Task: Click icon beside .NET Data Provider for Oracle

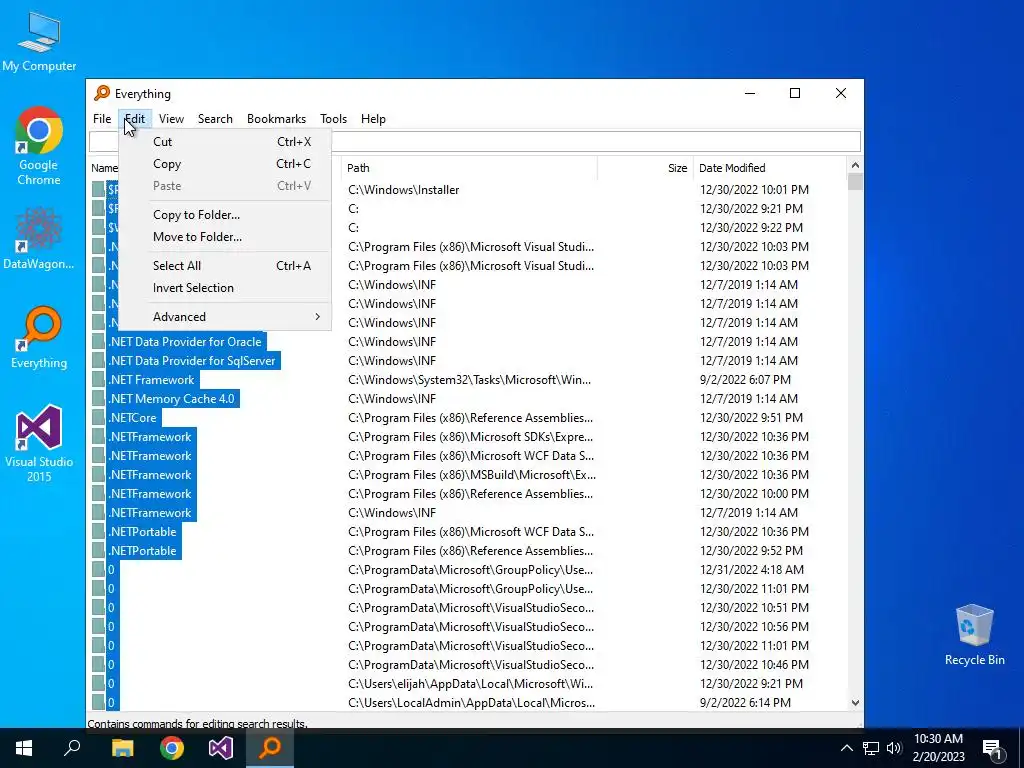Action: 98,342
